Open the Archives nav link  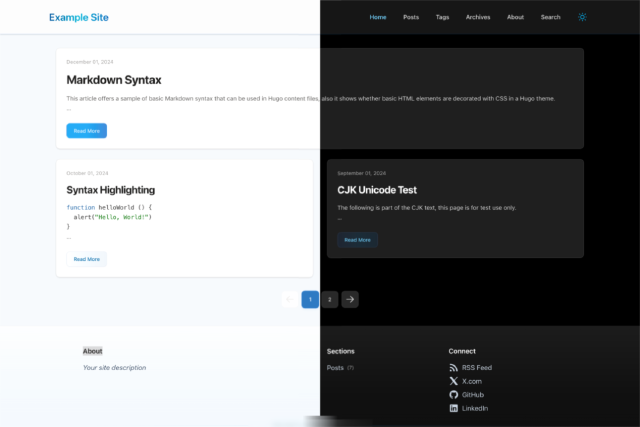point(478,17)
